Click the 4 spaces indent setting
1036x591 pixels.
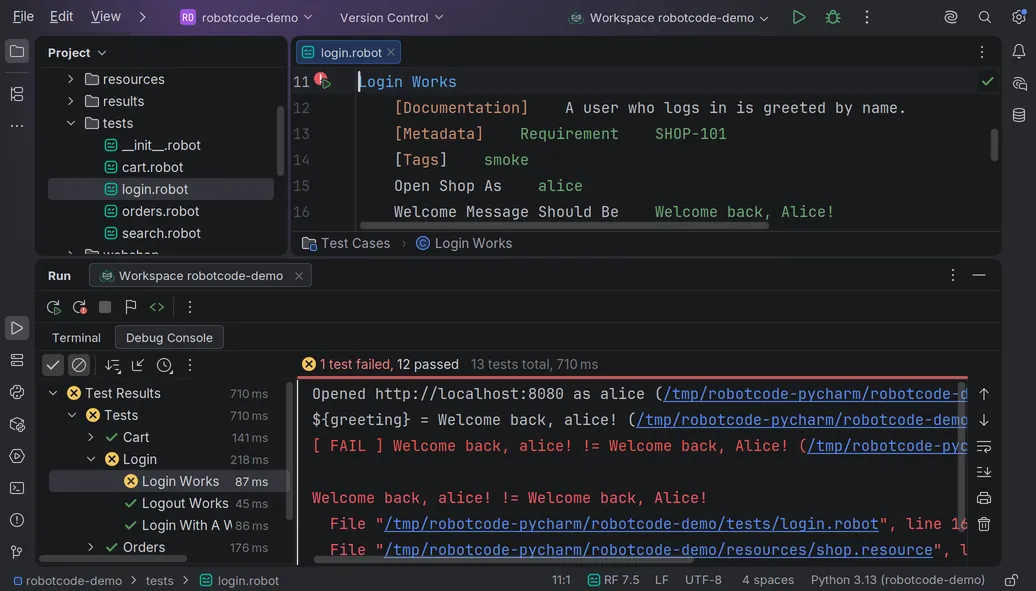768,580
